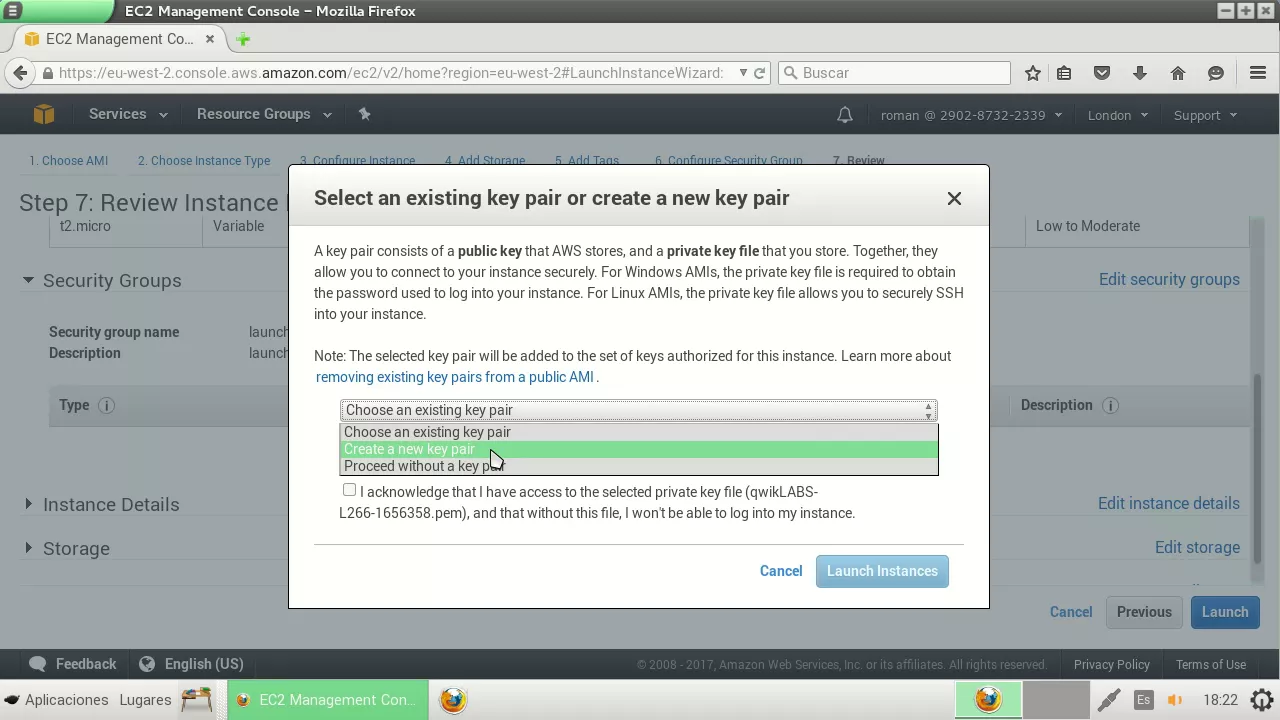The image size is (1280, 720).
Task: Click Launch Instances button in dialog
Action: tap(882, 571)
